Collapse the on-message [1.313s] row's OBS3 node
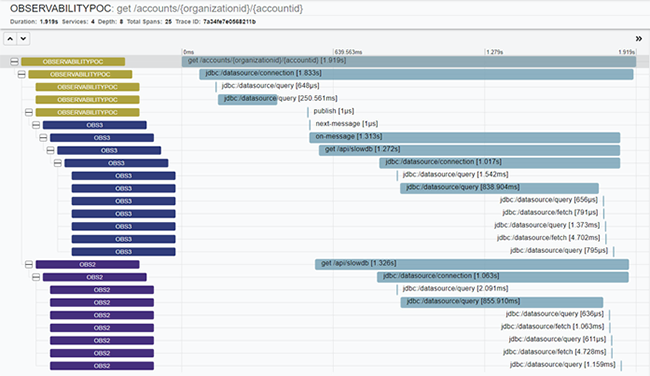 (x=43, y=138)
